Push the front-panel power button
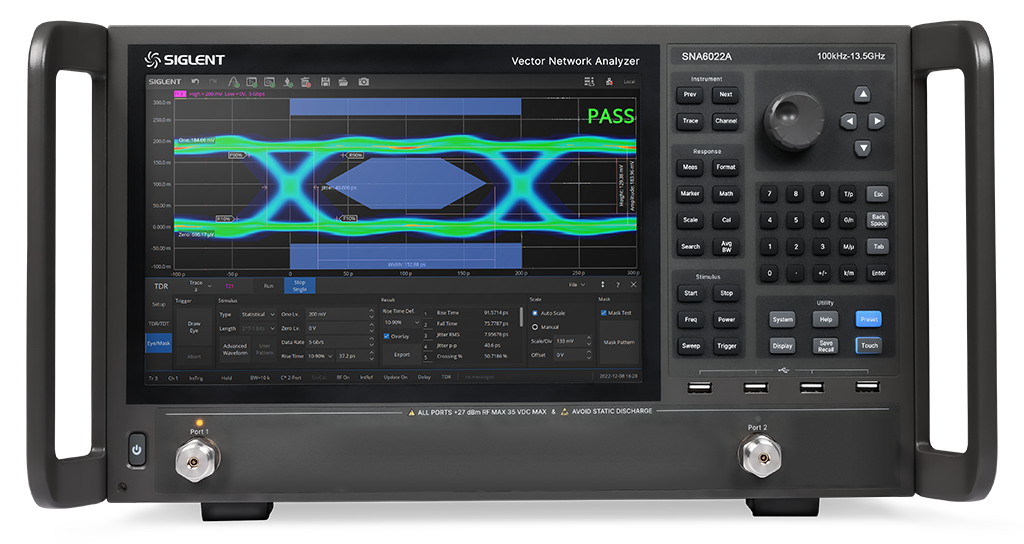 click(136, 449)
